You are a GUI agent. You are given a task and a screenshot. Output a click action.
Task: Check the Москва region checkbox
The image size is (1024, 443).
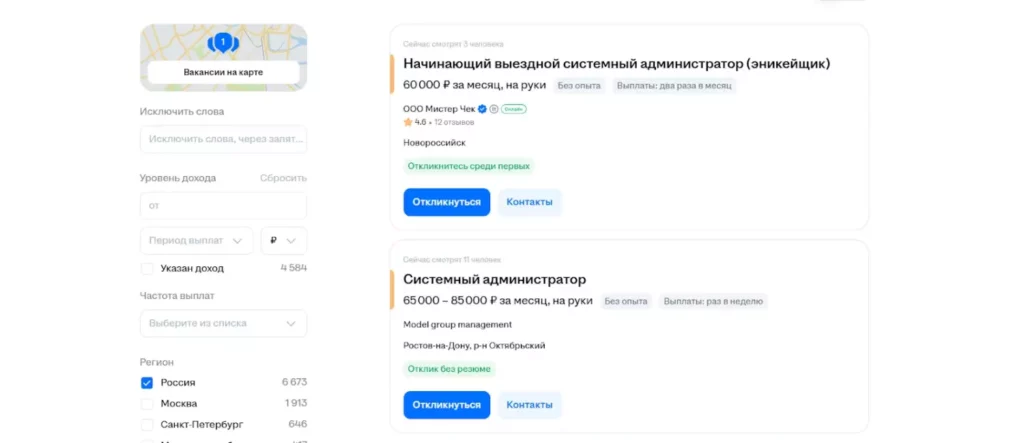147,403
